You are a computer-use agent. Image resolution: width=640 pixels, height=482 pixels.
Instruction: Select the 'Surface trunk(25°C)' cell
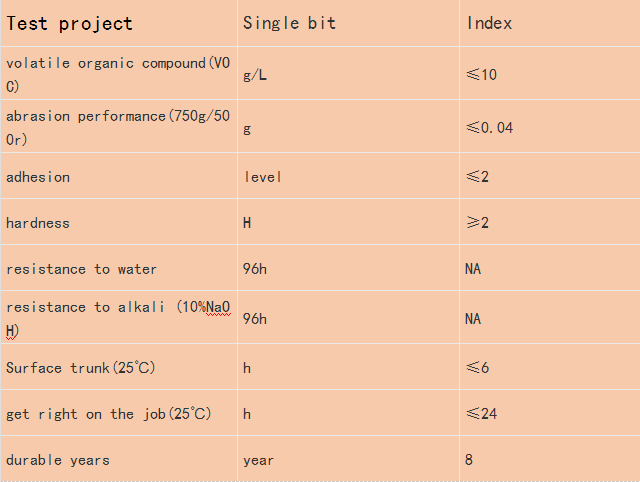(x=119, y=367)
